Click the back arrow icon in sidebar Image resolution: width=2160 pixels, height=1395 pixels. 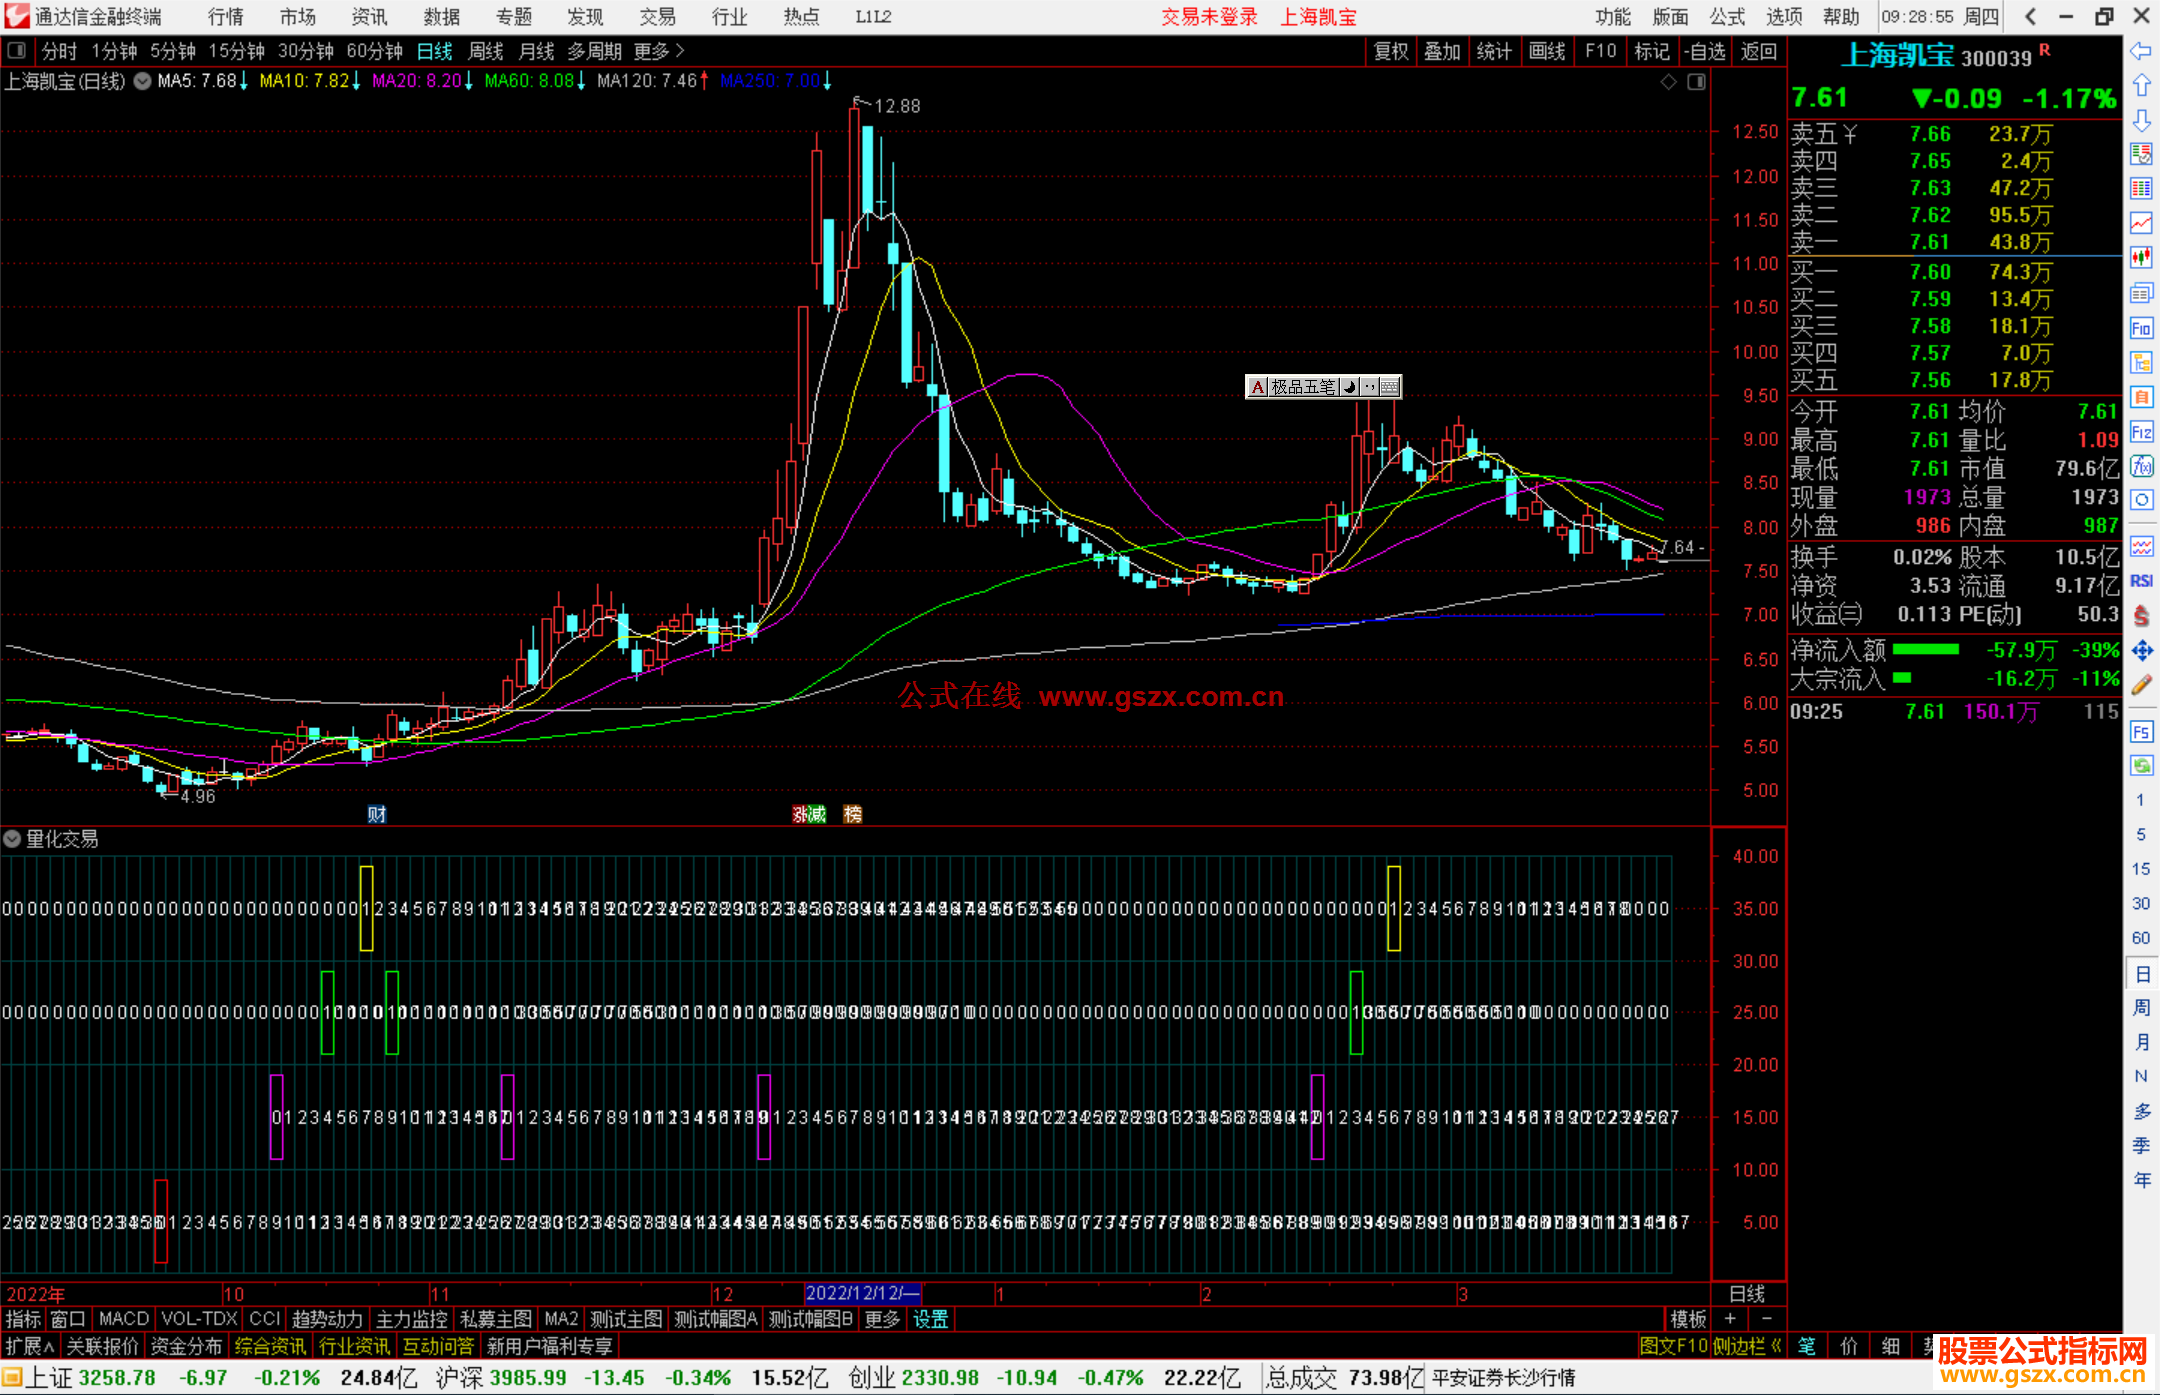click(2141, 51)
